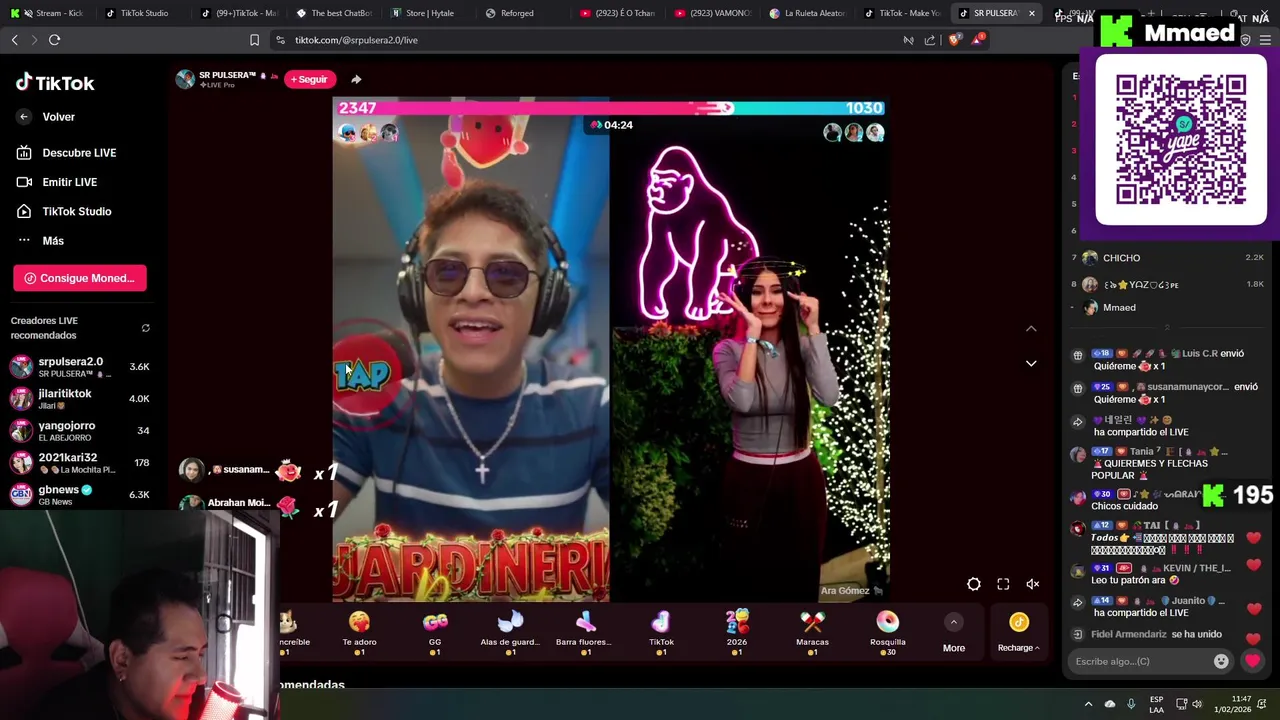Viewport: 1280px width, 720px height.
Task: Send the Barra fluorescente gift
Action: click(x=585, y=633)
